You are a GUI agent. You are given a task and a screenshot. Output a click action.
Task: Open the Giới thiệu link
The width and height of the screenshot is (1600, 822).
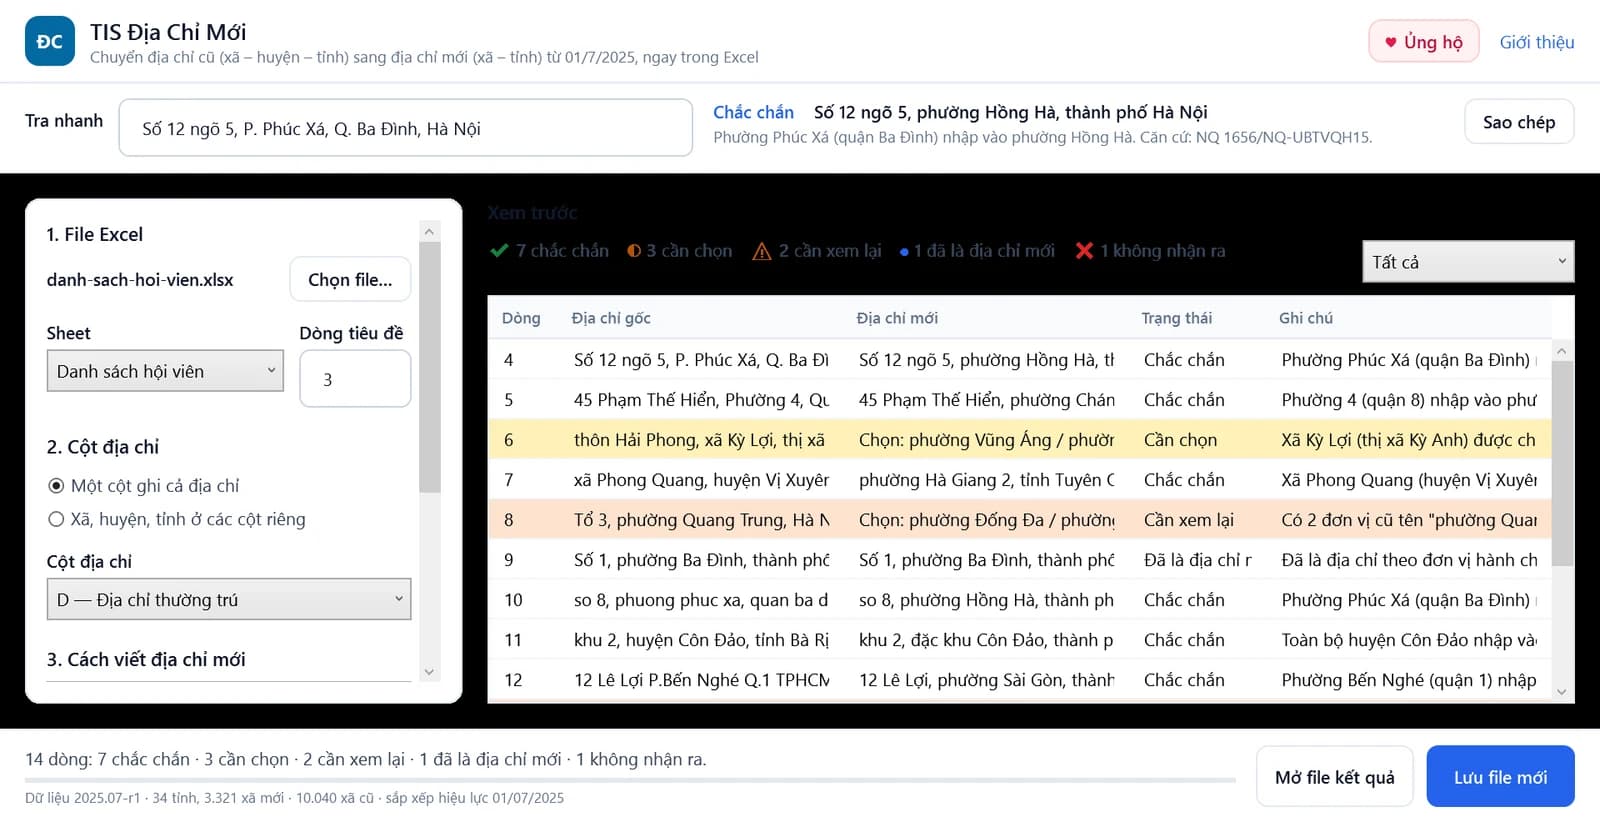pos(1537,42)
